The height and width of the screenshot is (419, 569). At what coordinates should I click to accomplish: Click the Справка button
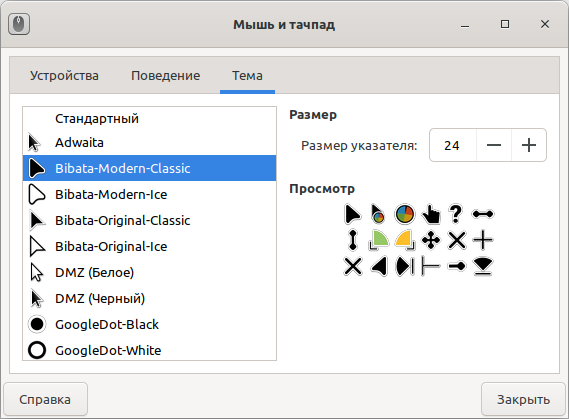(45, 399)
